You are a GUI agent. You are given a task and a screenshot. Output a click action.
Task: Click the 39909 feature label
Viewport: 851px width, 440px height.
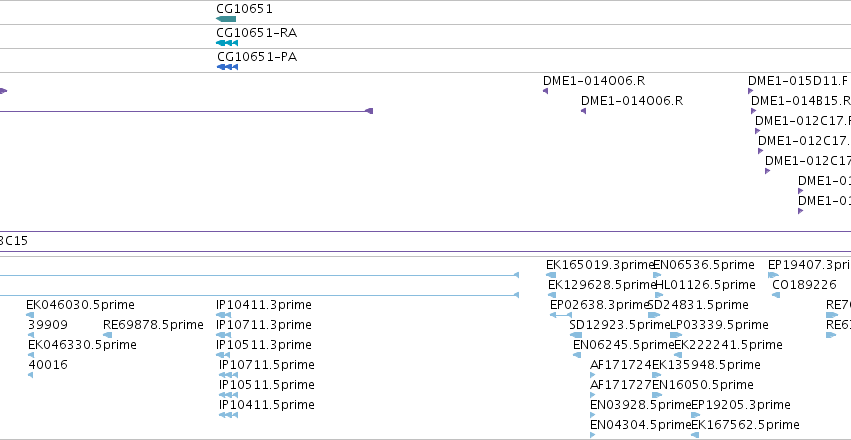pos(48,325)
